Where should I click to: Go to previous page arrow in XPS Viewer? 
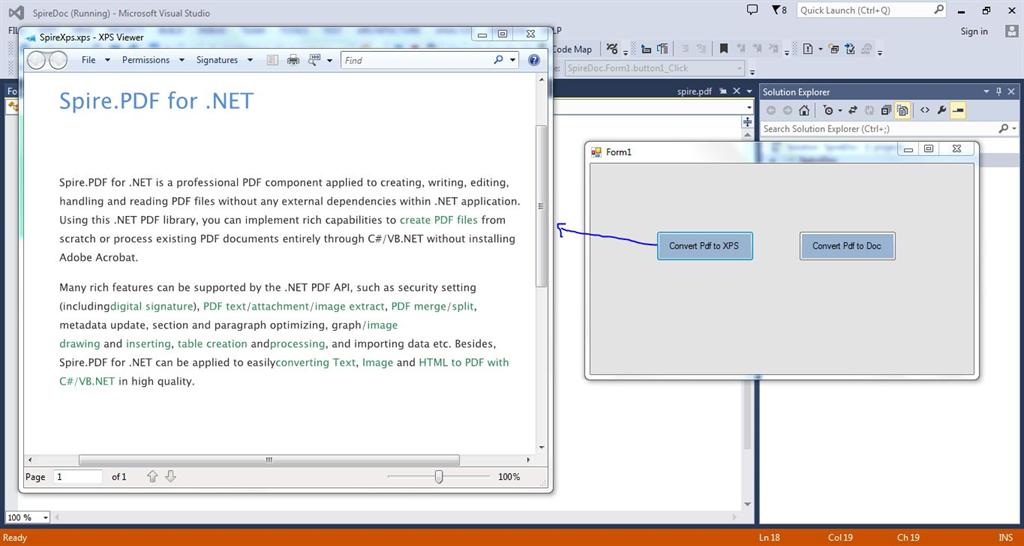coord(152,477)
